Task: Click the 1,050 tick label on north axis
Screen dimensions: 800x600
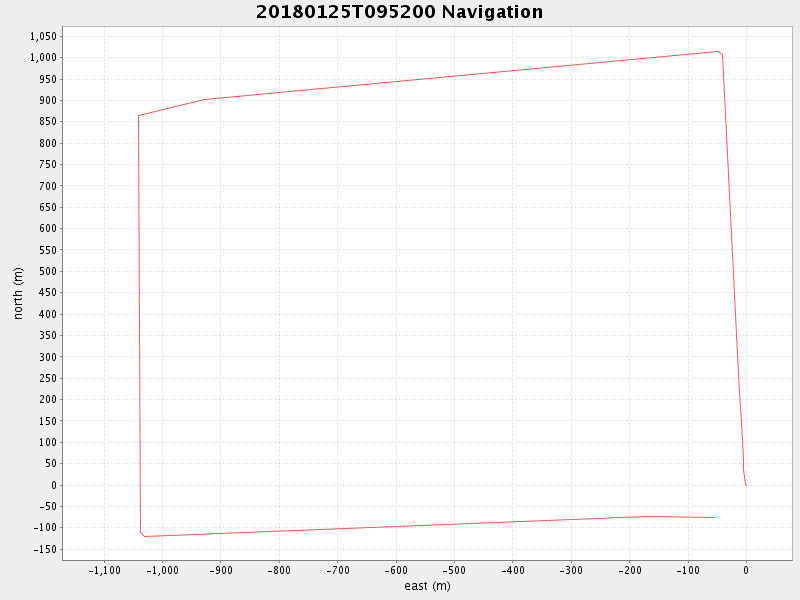Action: [43, 36]
